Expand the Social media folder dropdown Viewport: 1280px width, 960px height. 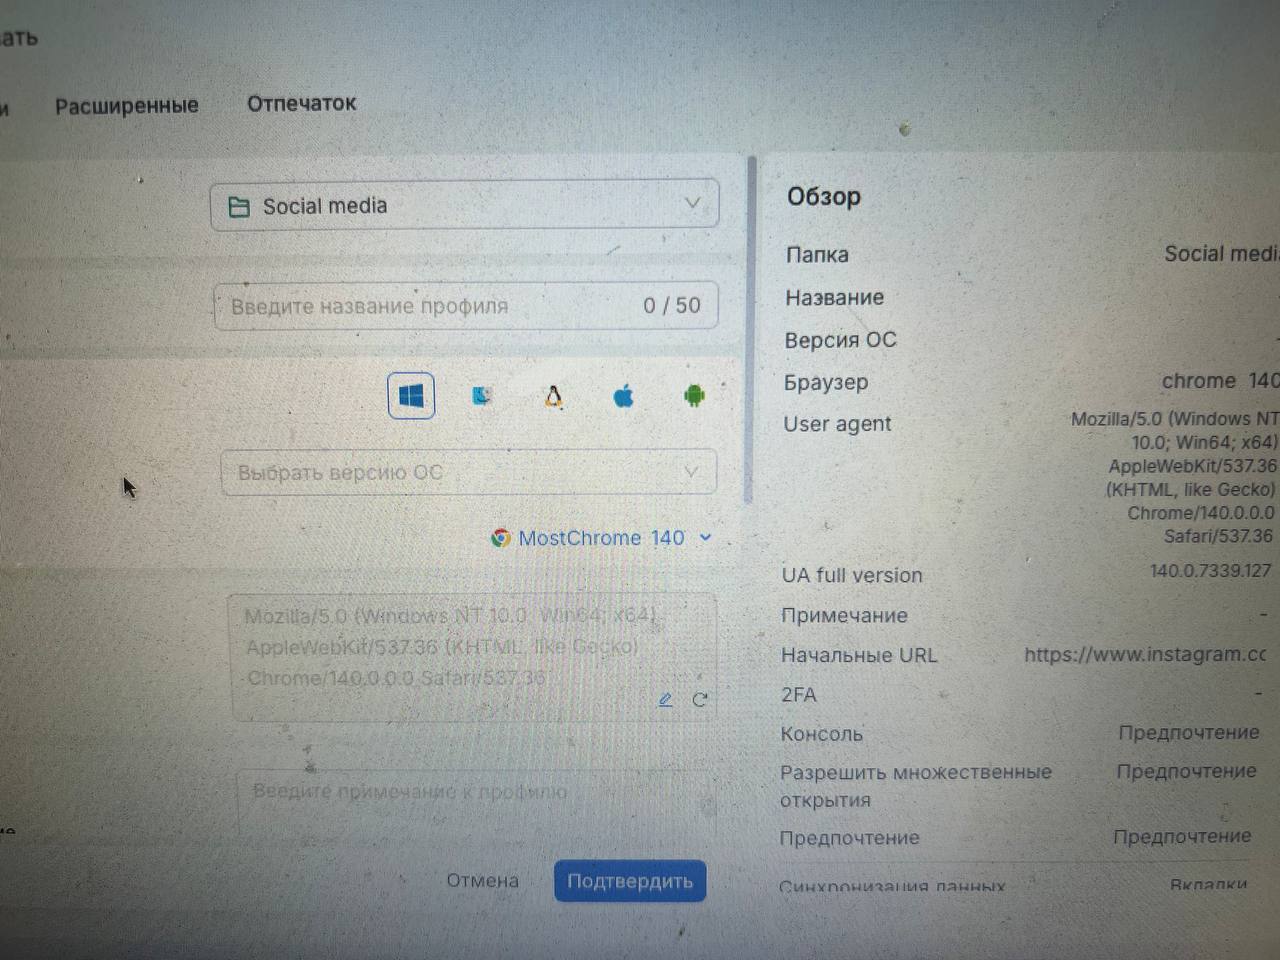coord(465,205)
